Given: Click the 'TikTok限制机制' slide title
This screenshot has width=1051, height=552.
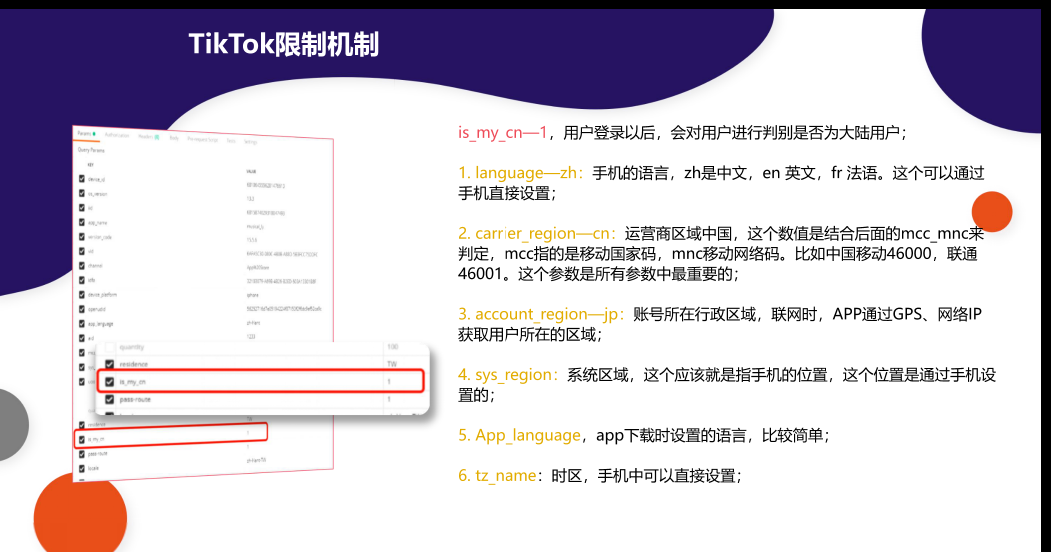Looking at the screenshot, I should pos(284,44).
